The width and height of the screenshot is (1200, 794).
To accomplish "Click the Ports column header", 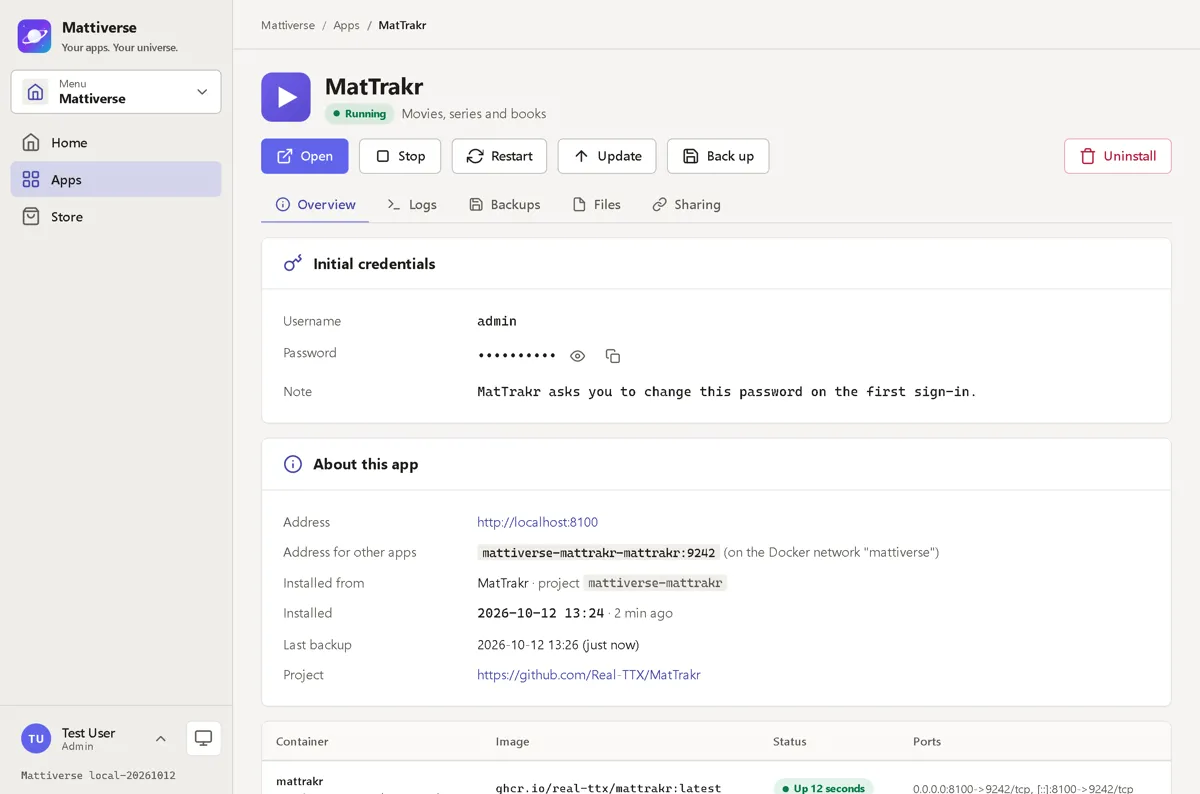I will point(927,742).
